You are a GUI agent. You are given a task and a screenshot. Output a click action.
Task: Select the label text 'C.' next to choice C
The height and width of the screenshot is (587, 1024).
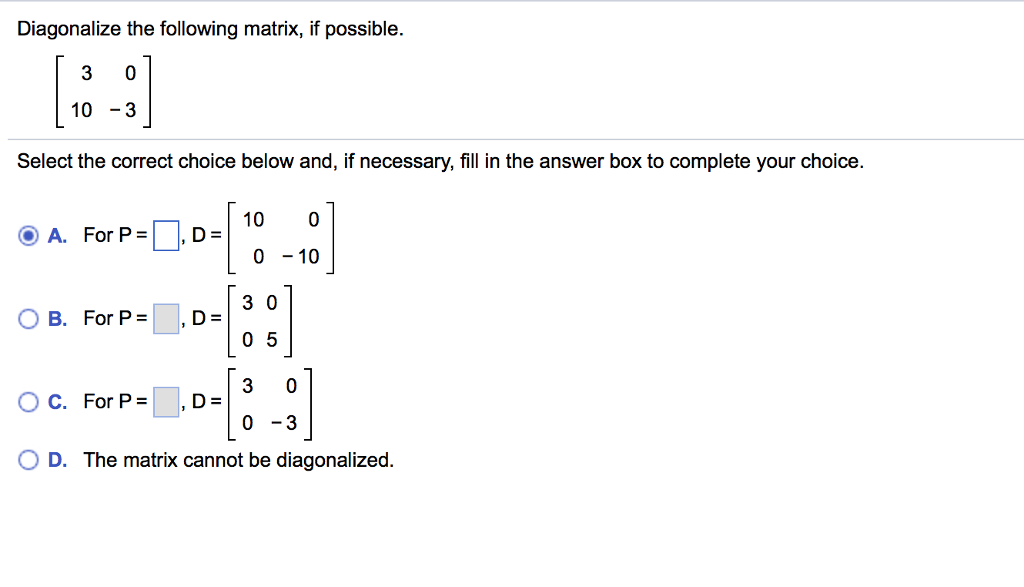pyautogui.click(x=55, y=401)
